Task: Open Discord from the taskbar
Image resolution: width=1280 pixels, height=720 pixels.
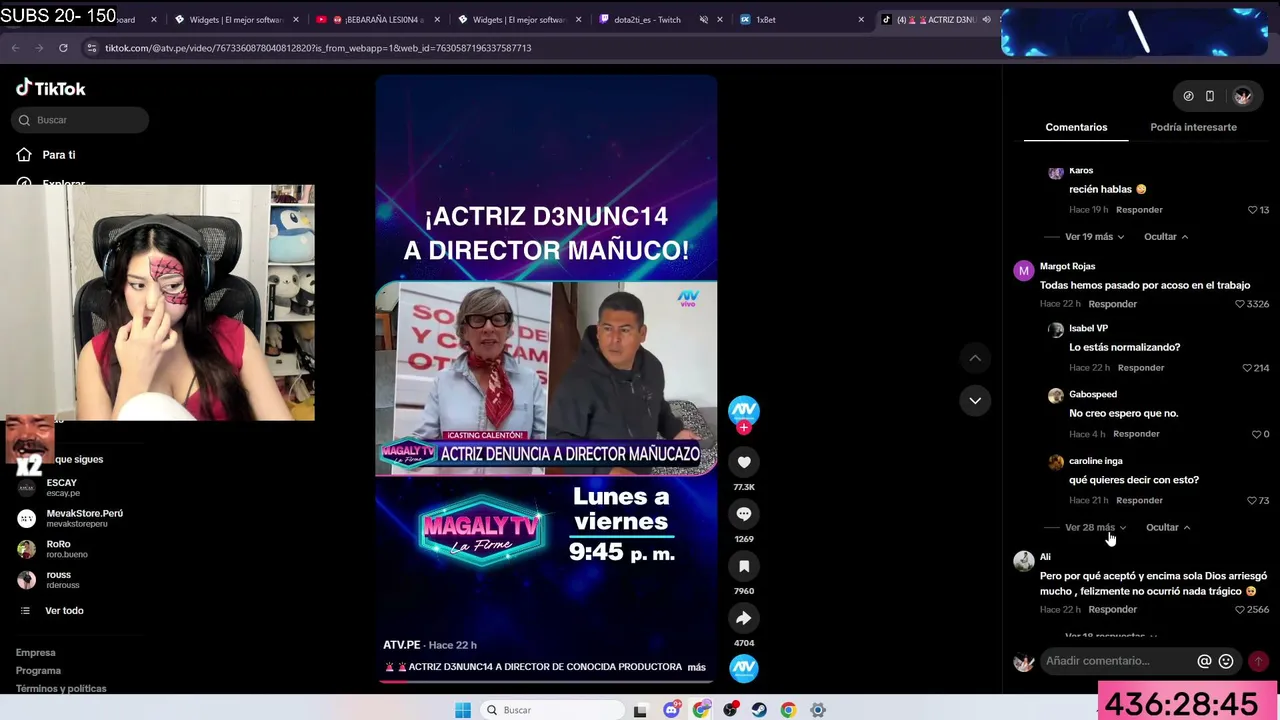Action: (672, 710)
